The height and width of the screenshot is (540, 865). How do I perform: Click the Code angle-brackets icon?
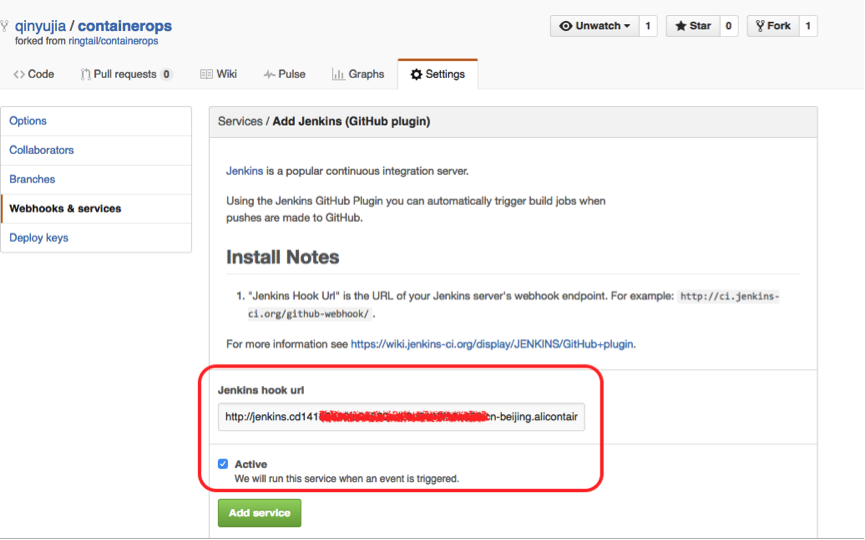19,74
